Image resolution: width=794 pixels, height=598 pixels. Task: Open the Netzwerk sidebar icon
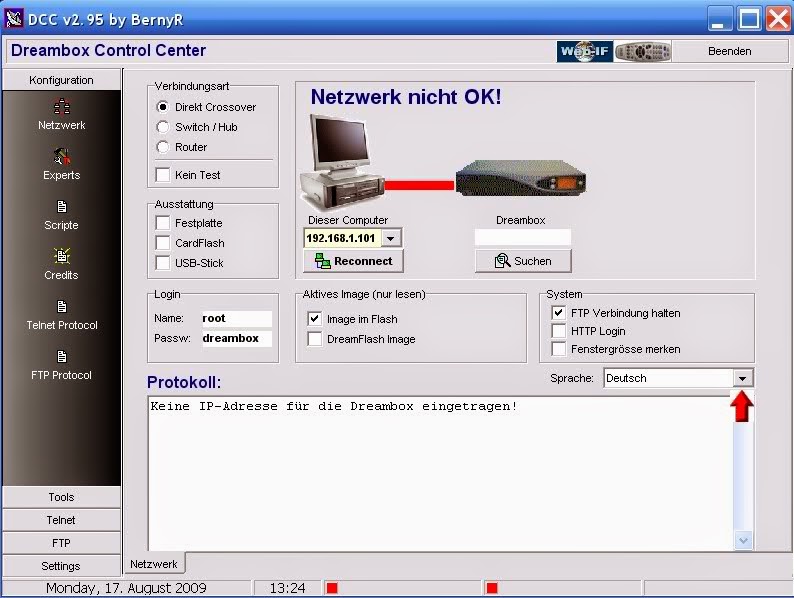click(62, 107)
